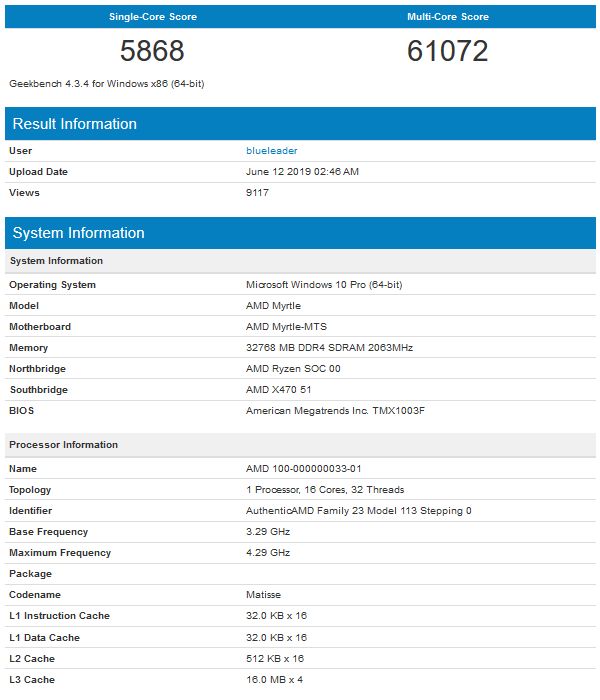
Task: Click the Views row label
Action: click(x=24, y=193)
